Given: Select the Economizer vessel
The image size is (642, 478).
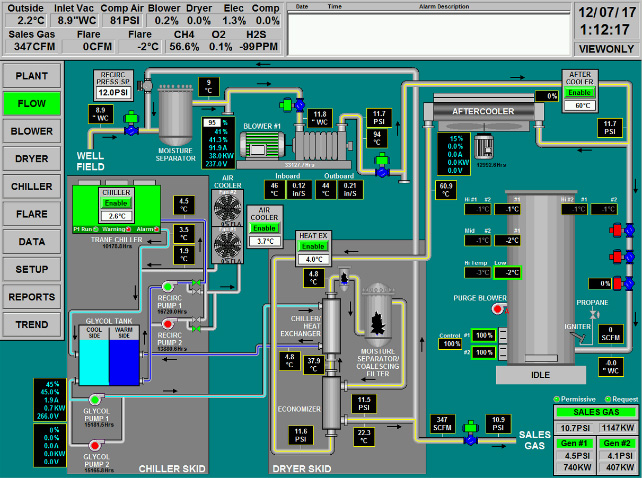Looking at the screenshot, I should point(331,403).
